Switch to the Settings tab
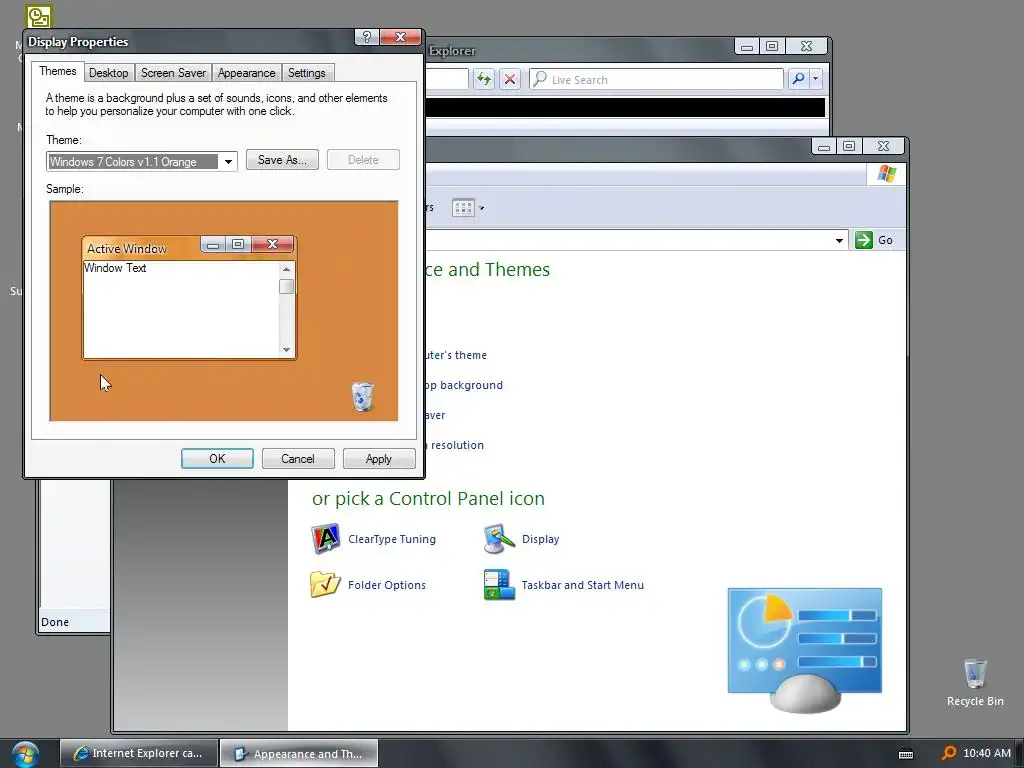This screenshot has height=768, width=1024. tap(306, 72)
